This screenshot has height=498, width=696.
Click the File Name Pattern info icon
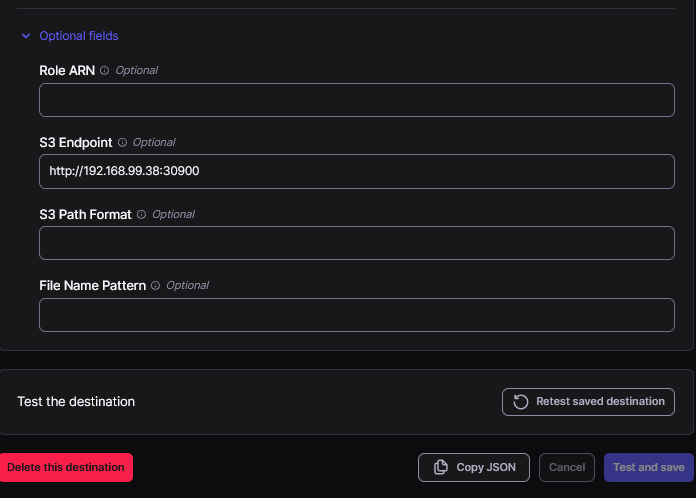click(156, 286)
